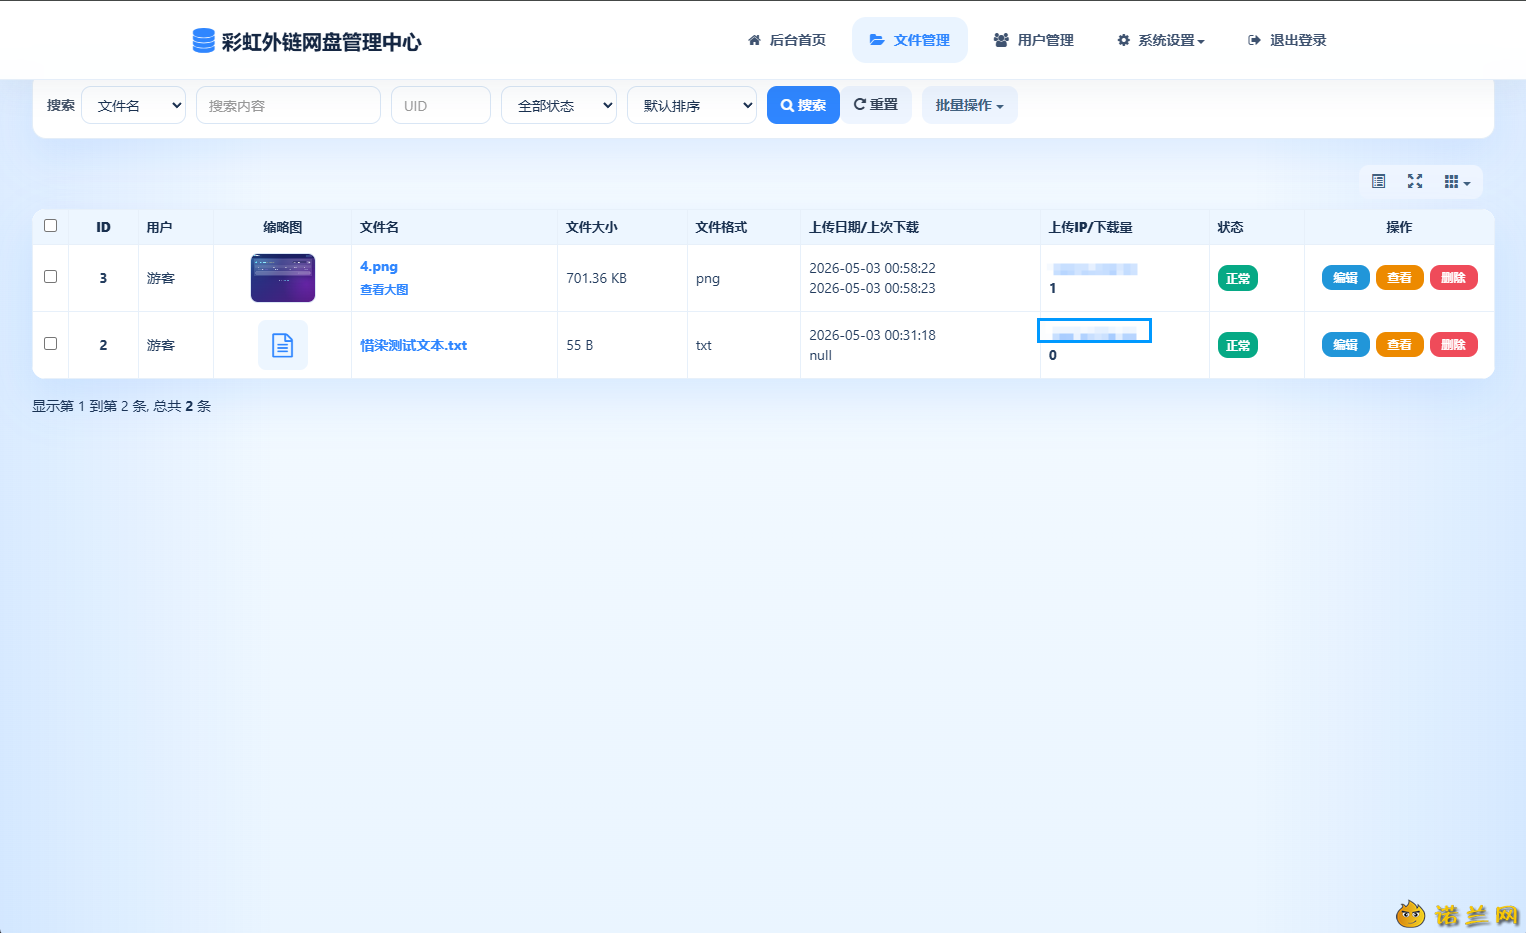The width and height of the screenshot is (1526, 933).
Task: Click 删除 for the 4.png row
Action: [1454, 278]
